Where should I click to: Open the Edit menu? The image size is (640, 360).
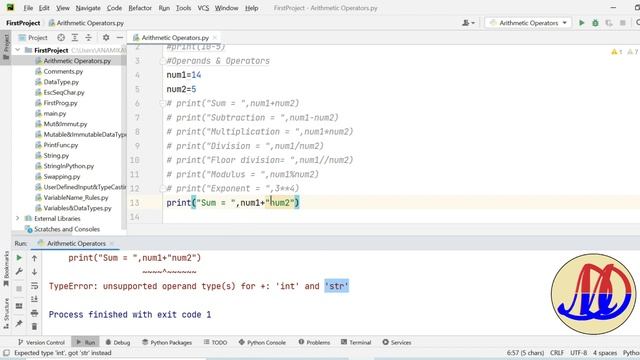pos(44,8)
